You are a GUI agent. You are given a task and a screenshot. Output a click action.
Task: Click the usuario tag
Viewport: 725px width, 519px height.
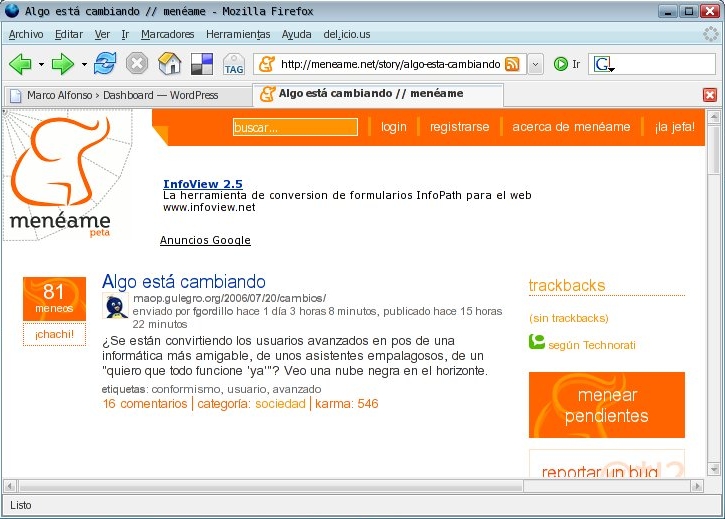(247, 389)
